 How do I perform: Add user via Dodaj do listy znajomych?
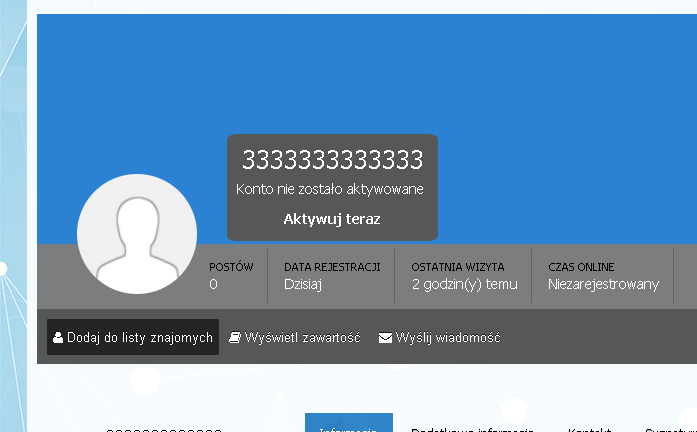(x=133, y=337)
